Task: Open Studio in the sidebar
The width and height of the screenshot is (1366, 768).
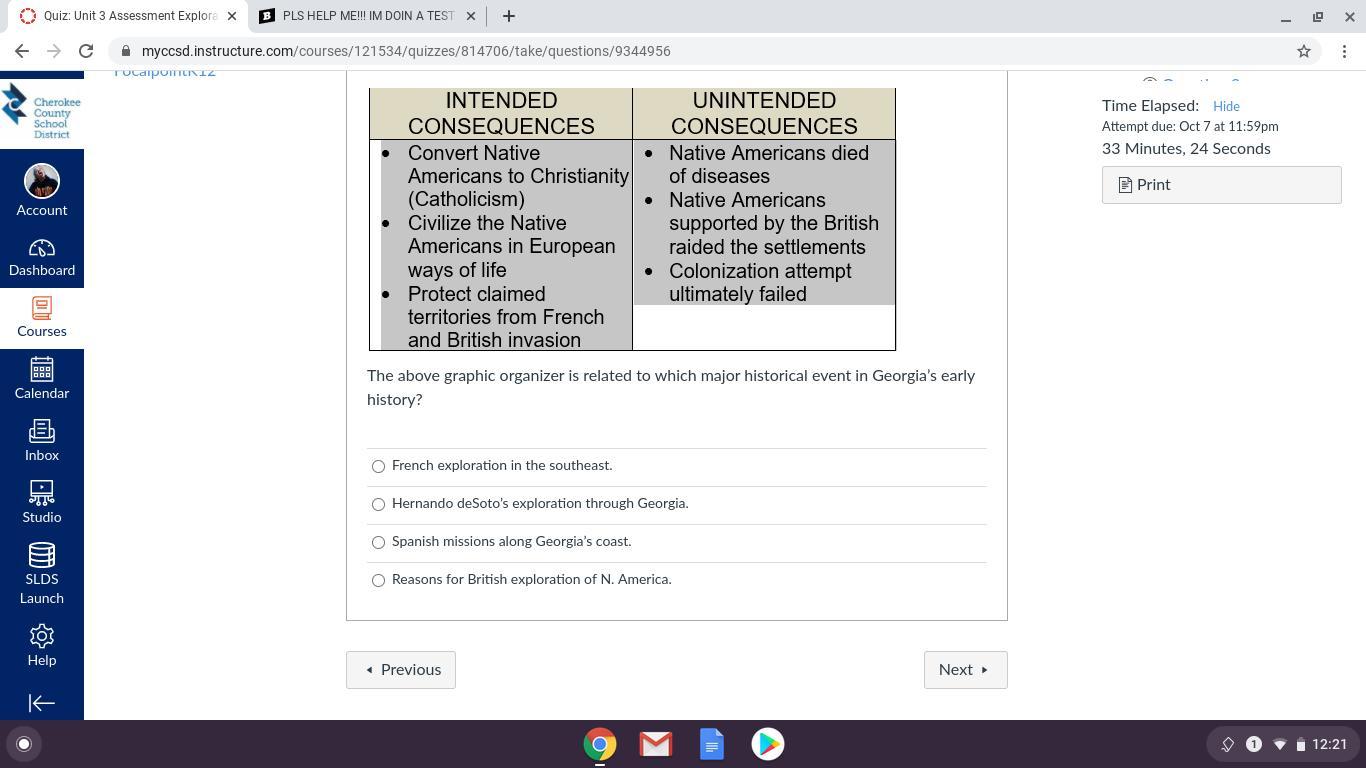Action: coord(41,504)
